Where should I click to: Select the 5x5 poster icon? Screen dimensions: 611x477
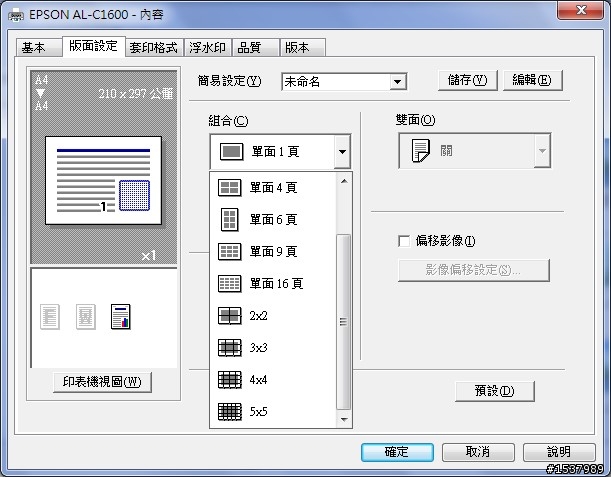(x=230, y=411)
